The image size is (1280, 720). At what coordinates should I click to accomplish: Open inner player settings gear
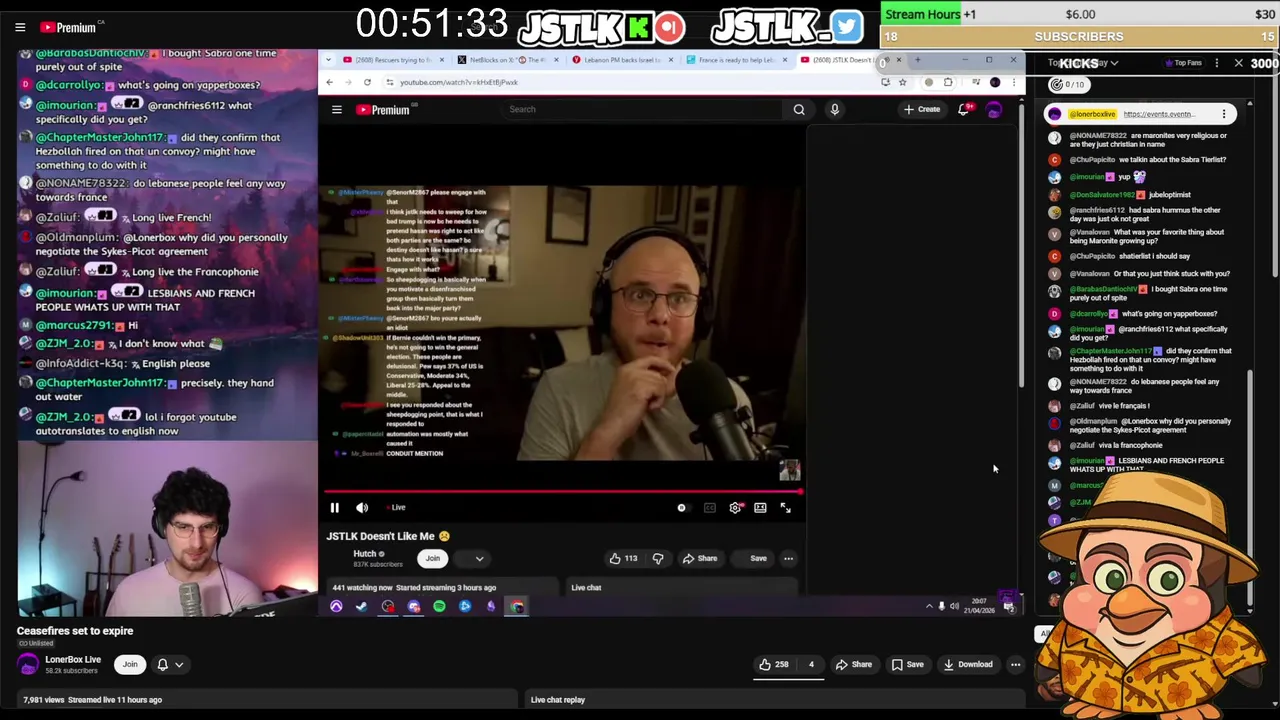coord(735,508)
